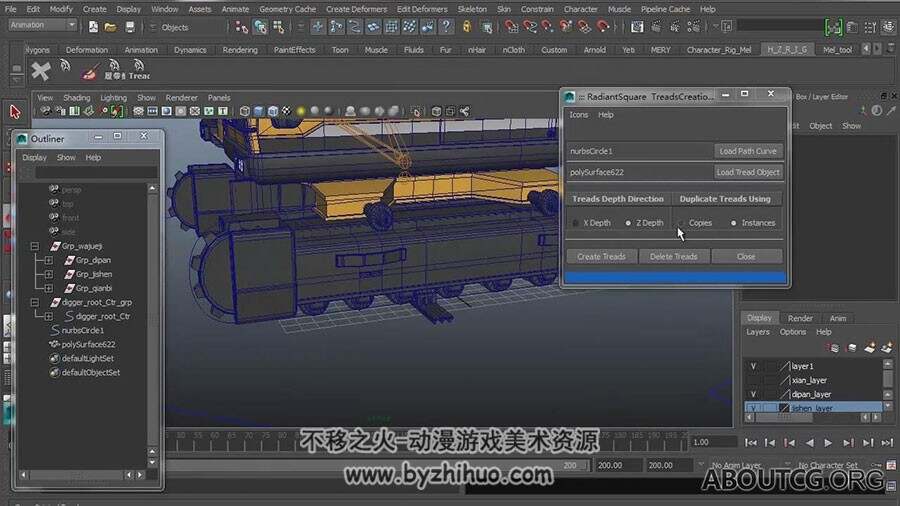Screen dimensions: 900x506
Task: Save the scene with the disk icon
Action: [x=130, y=26]
